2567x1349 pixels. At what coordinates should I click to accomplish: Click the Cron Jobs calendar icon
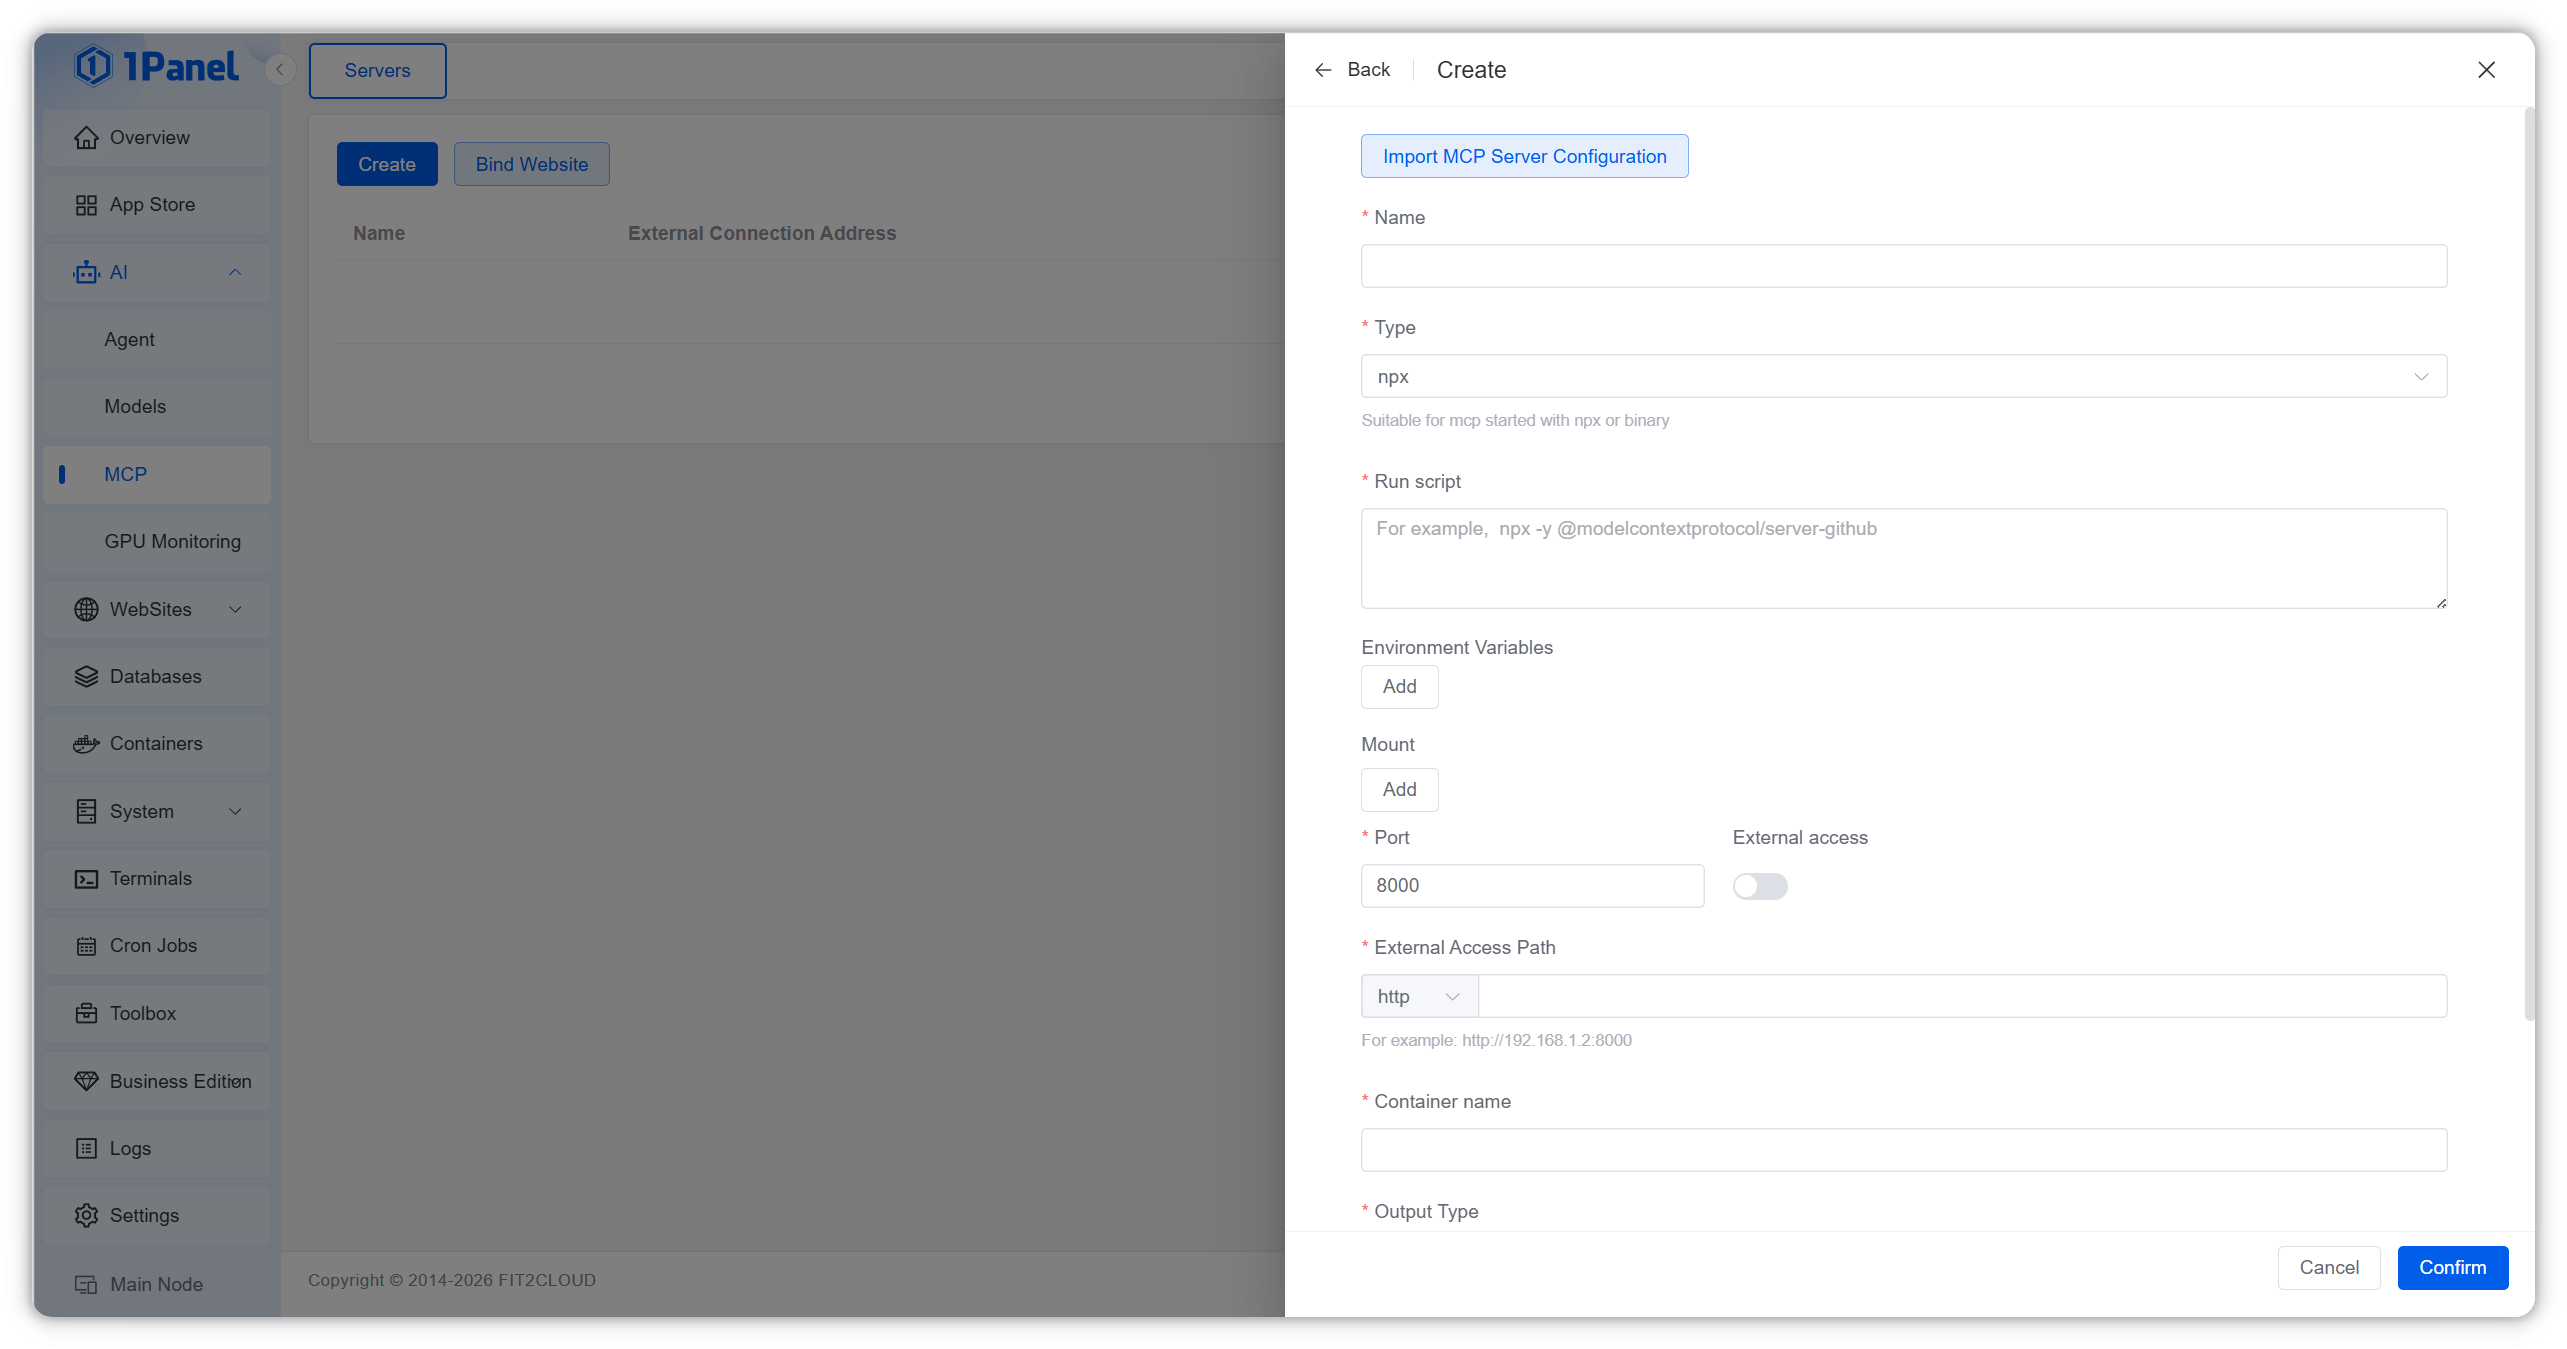(86, 945)
